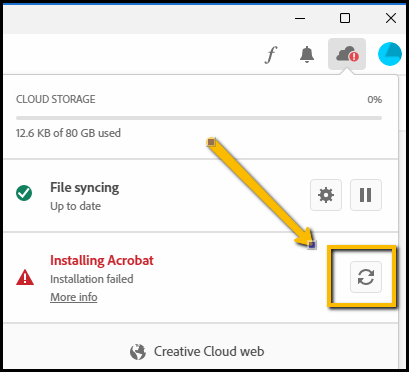This screenshot has height=372, width=409.
Task: Click the green File syncing checkmark
Action: click(24, 193)
